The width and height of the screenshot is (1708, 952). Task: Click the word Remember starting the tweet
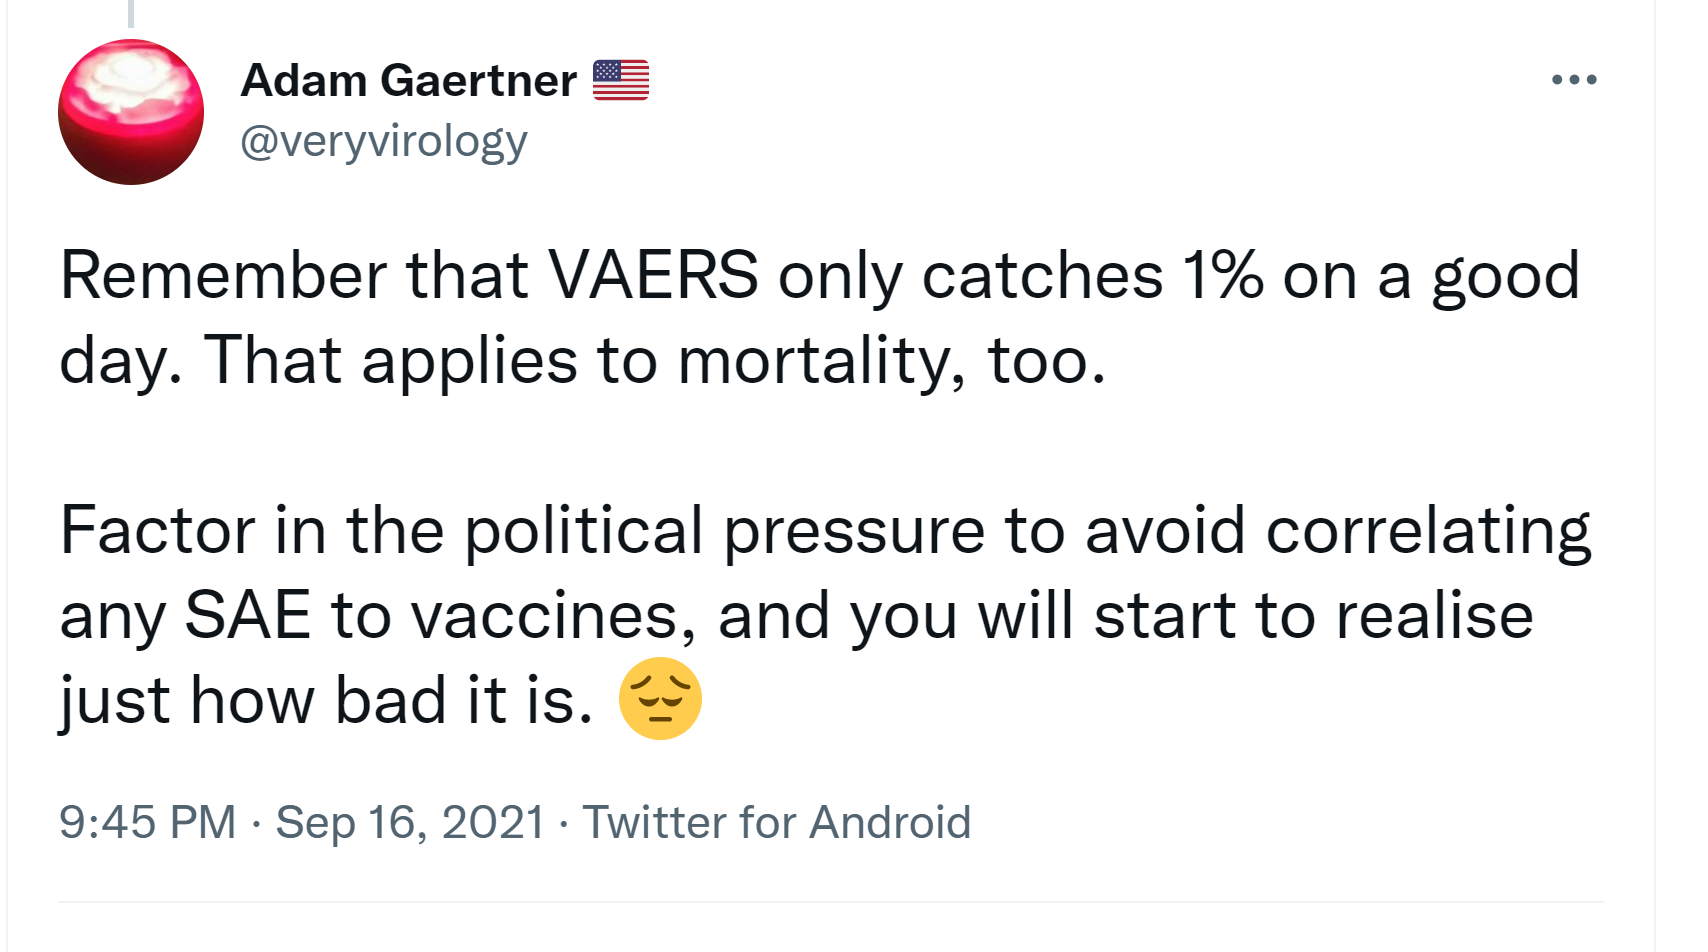coord(223,275)
